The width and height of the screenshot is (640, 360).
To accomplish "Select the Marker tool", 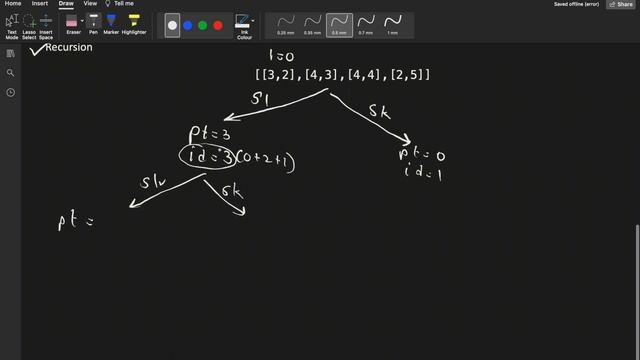I will 111,24.
